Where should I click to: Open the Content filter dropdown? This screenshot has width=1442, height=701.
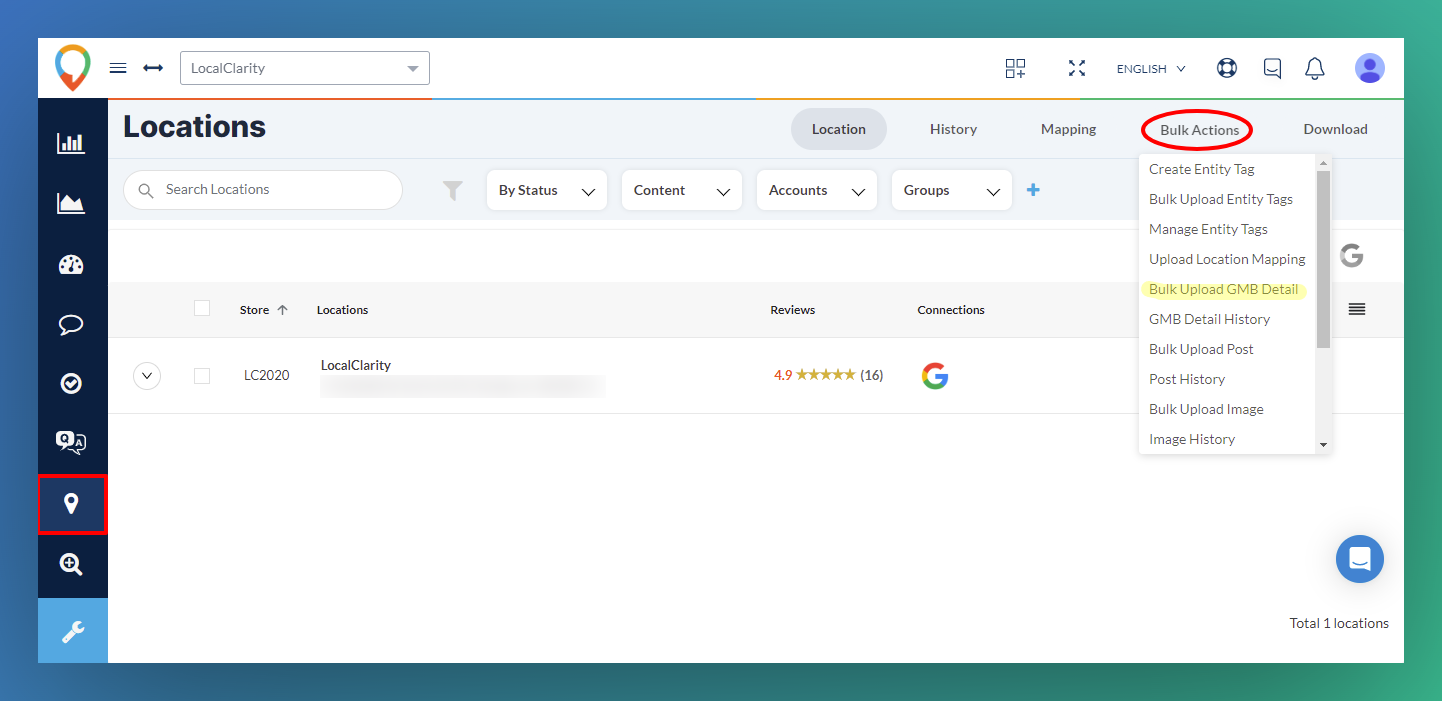coord(682,190)
